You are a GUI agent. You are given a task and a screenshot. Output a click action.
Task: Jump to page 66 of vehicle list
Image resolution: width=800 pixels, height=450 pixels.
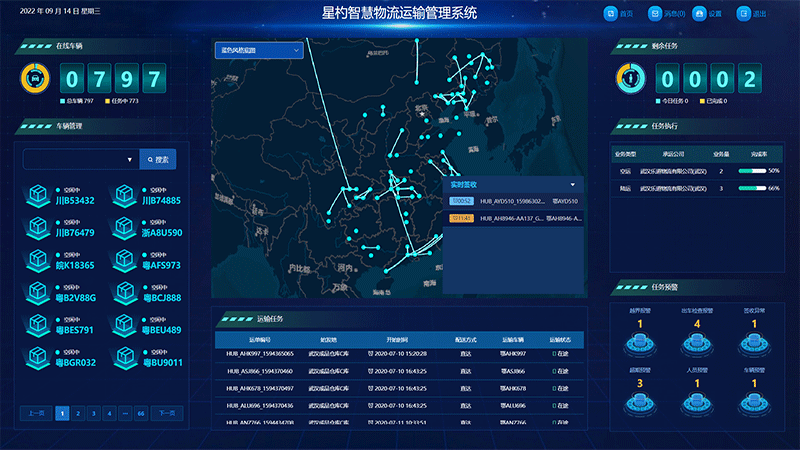pos(141,413)
